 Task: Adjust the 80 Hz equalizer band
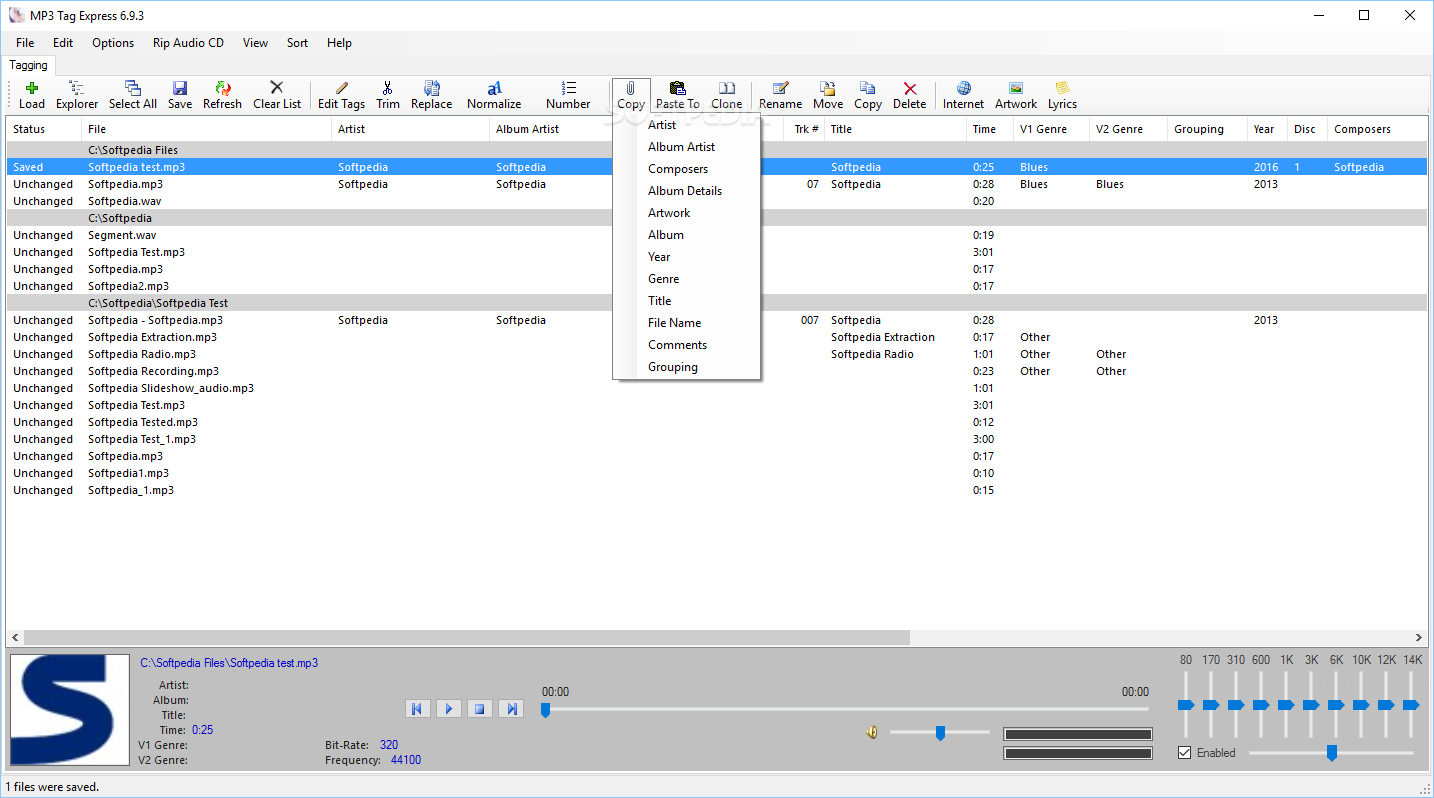pos(1186,705)
